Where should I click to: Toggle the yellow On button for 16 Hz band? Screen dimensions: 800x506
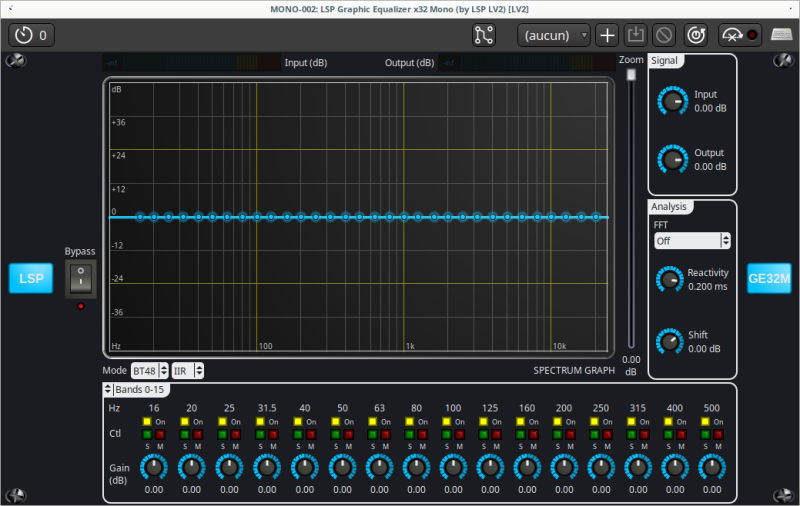(147, 422)
